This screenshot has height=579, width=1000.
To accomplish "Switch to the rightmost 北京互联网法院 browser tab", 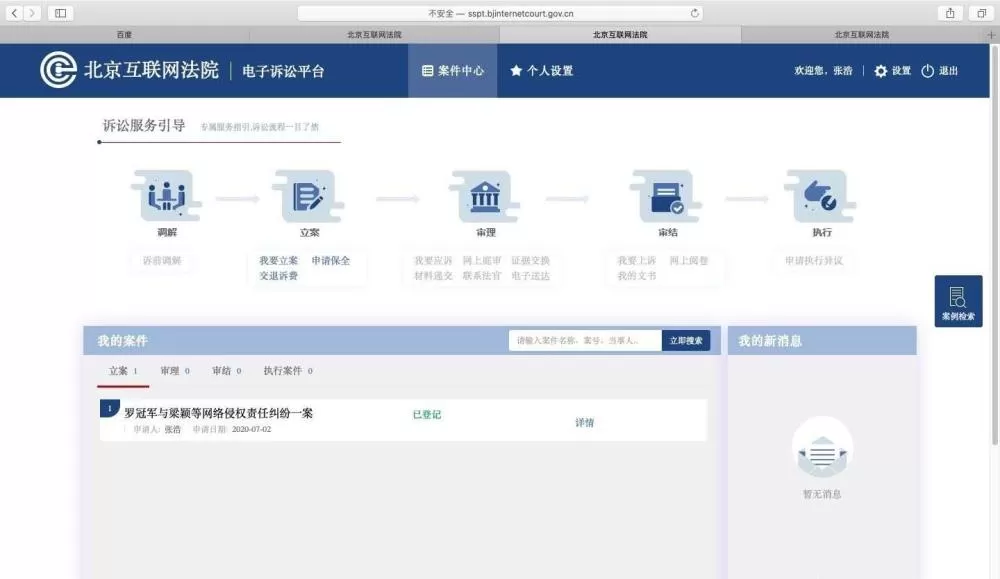I will 862,34.
